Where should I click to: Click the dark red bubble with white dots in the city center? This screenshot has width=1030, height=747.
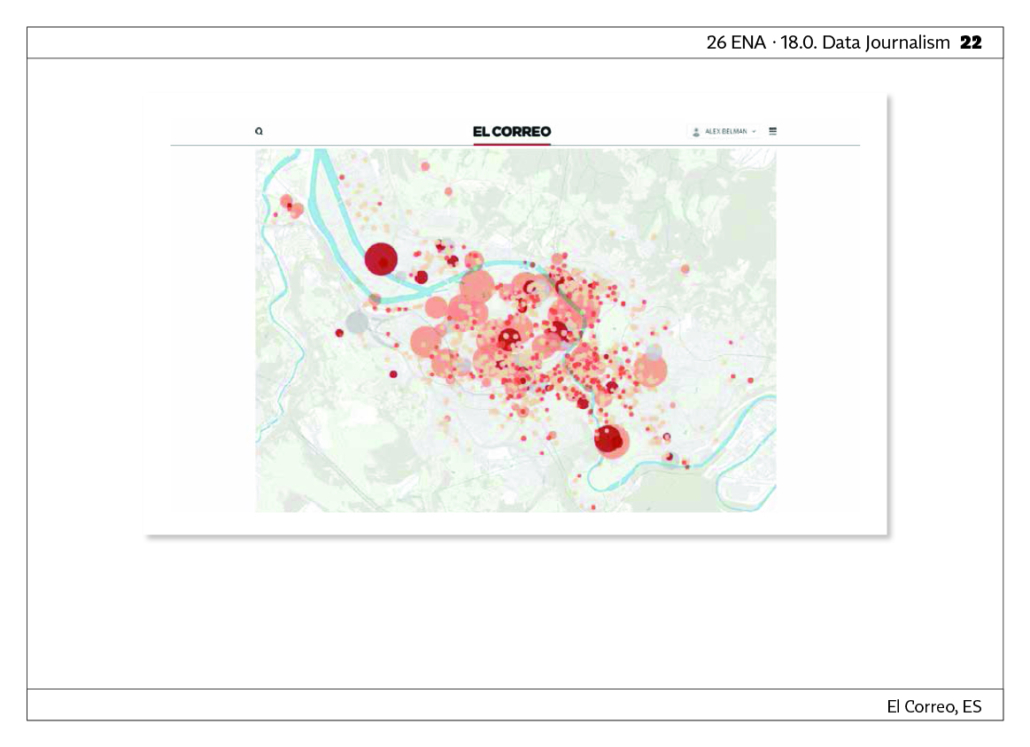pos(508,338)
